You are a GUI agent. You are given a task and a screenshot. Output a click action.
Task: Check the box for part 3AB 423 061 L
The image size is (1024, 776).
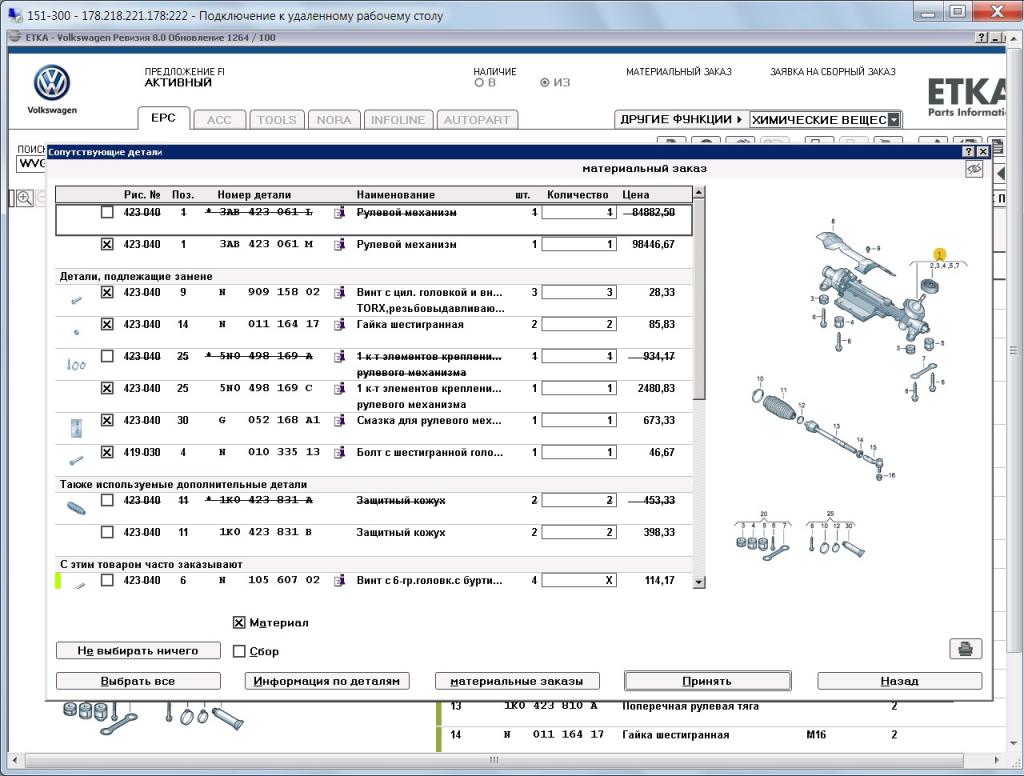pyautogui.click(x=107, y=212)
